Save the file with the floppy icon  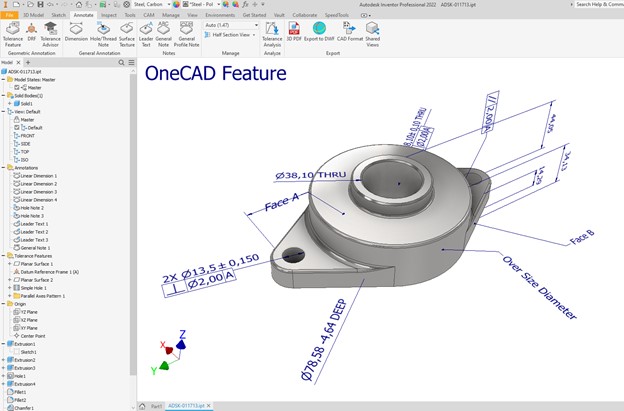click(40, 4)
